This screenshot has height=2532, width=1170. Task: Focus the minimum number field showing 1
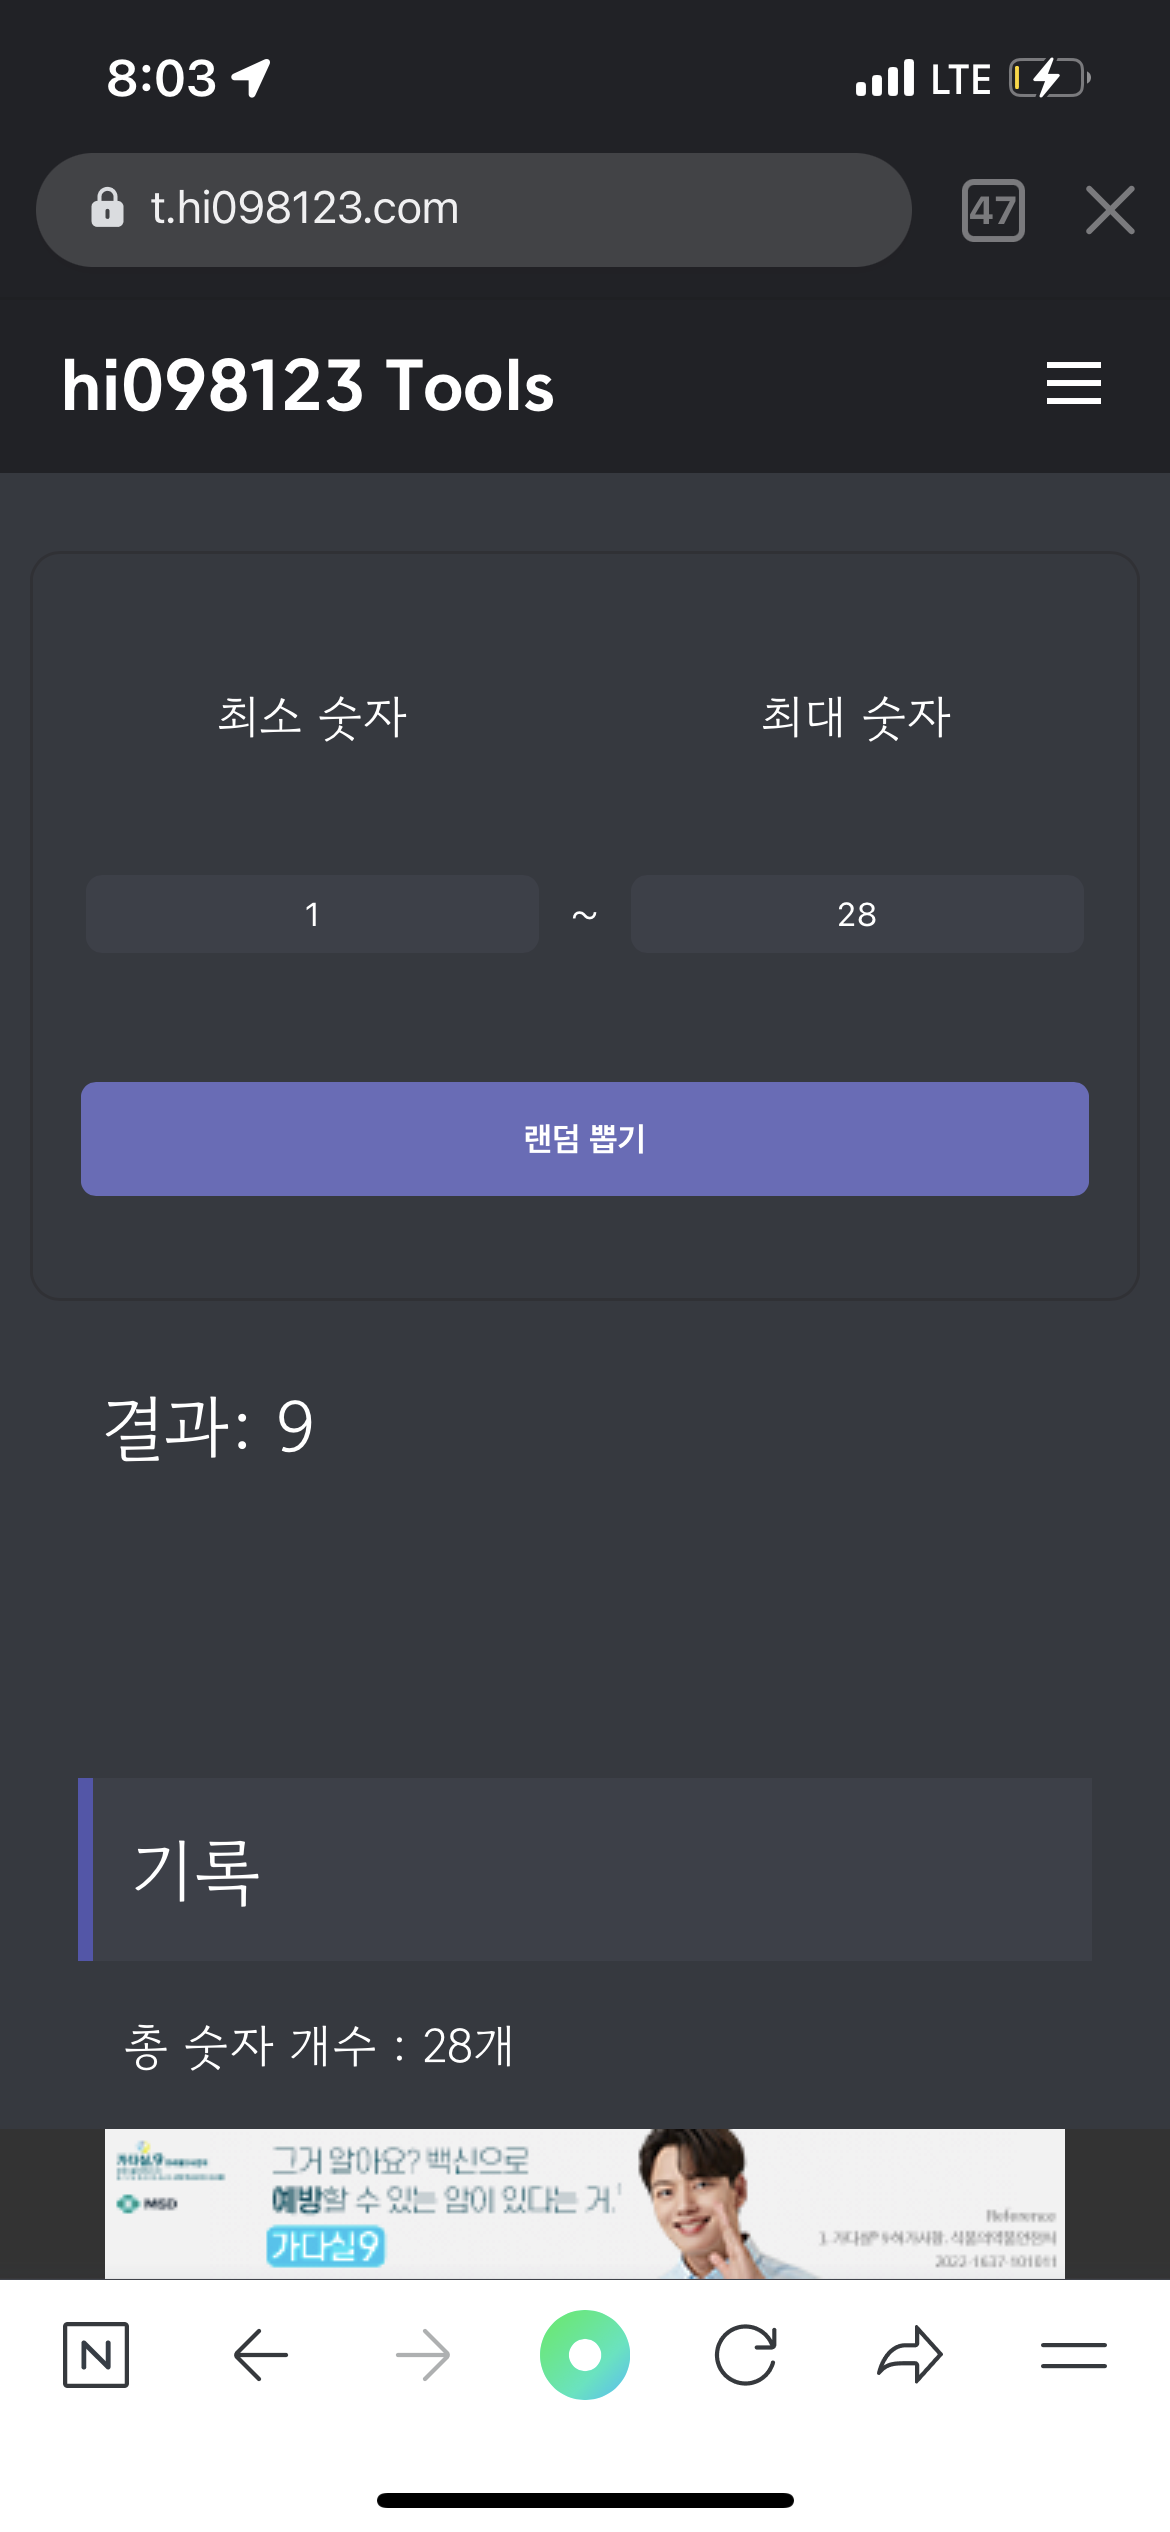(x=312, y=914)
